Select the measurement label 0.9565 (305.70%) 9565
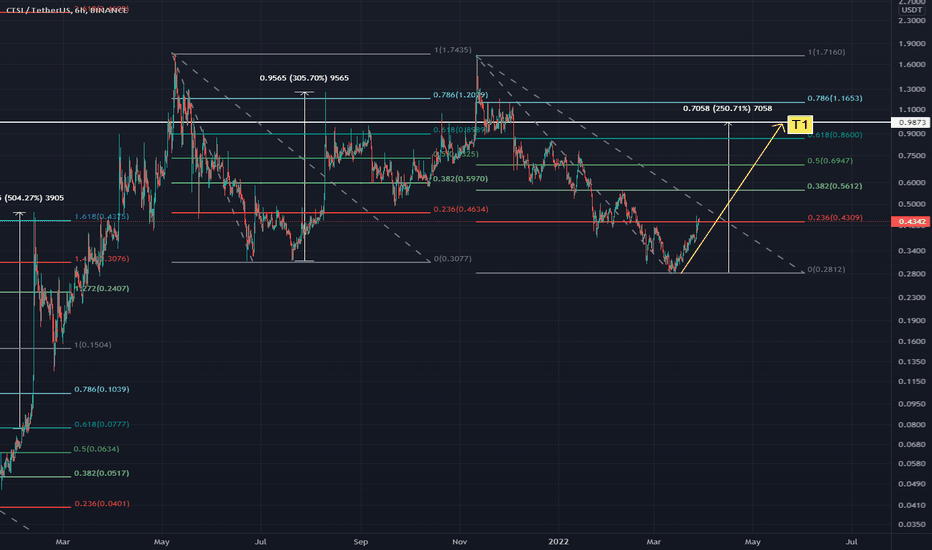Viewport: 932px width, 550px height. 304,78
